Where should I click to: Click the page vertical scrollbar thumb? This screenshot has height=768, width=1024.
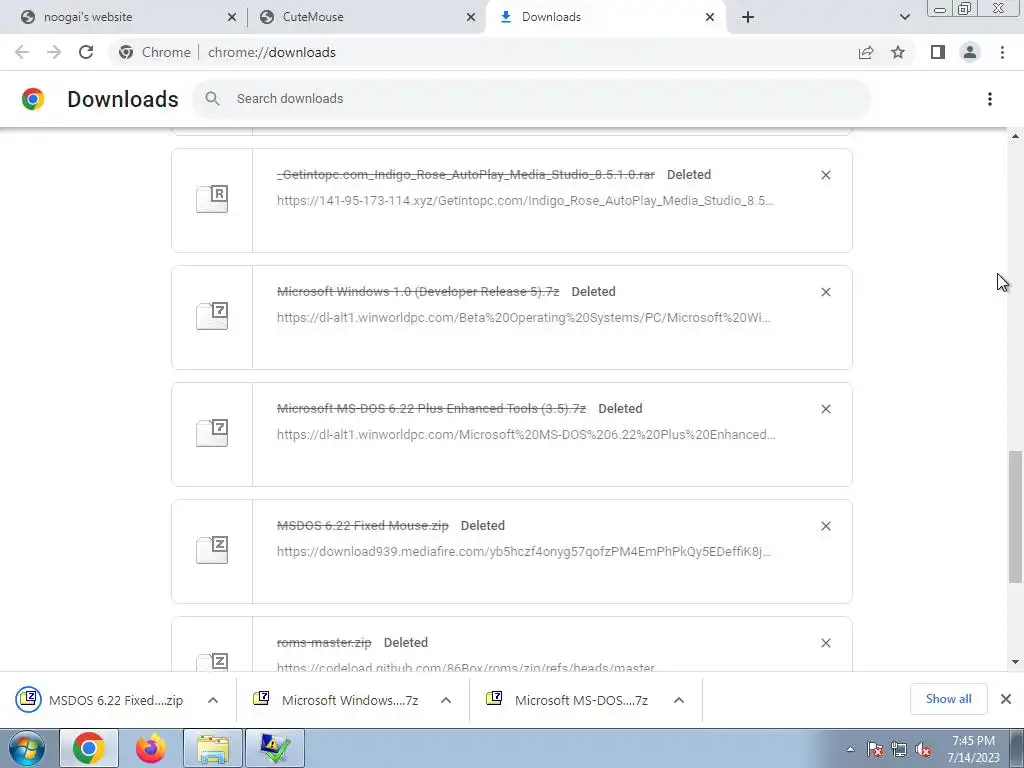[x=1015, y=516]
